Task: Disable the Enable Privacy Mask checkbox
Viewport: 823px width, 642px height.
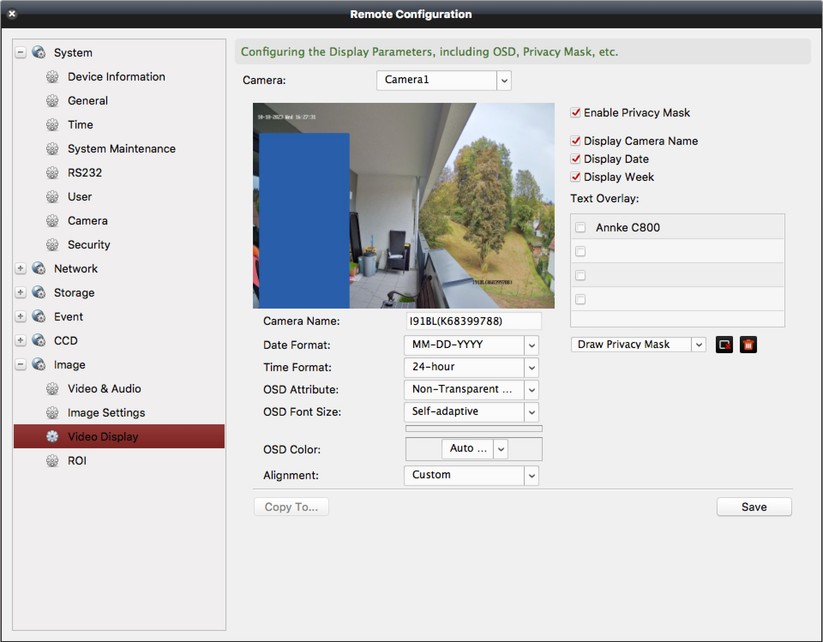Action: (576, 113)
